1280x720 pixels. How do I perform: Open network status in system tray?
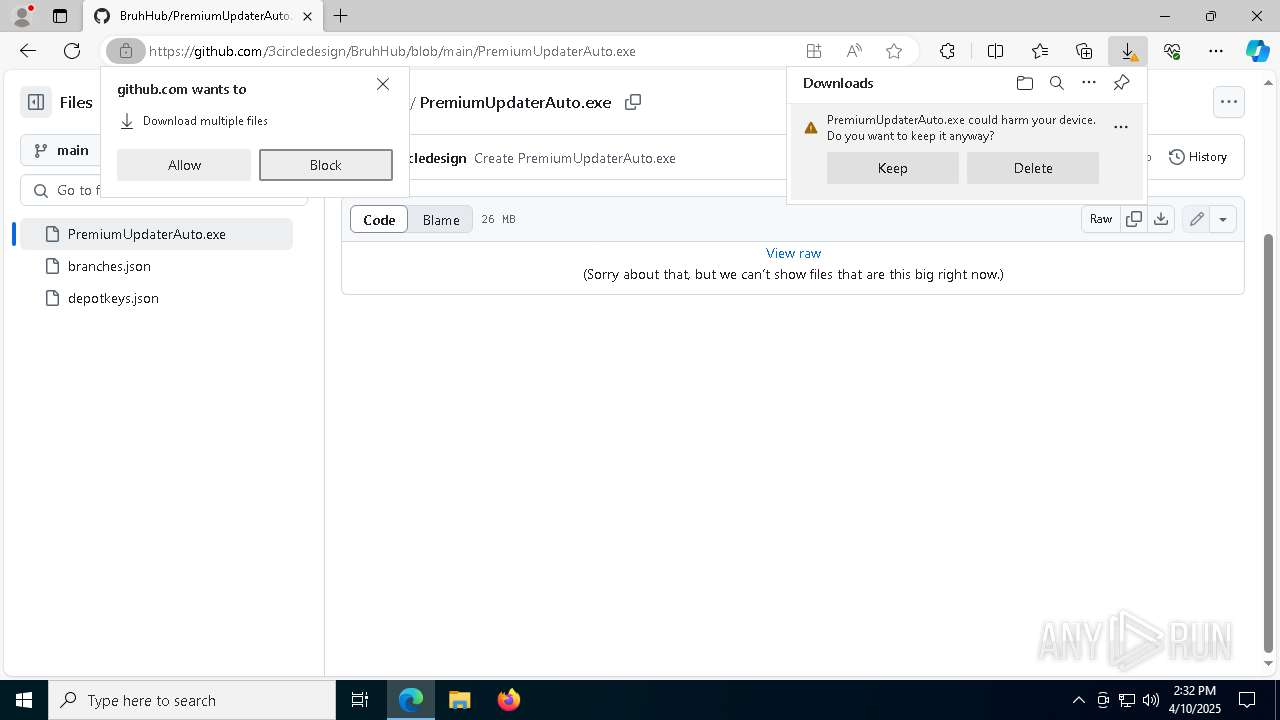(x=1127, y=700)
